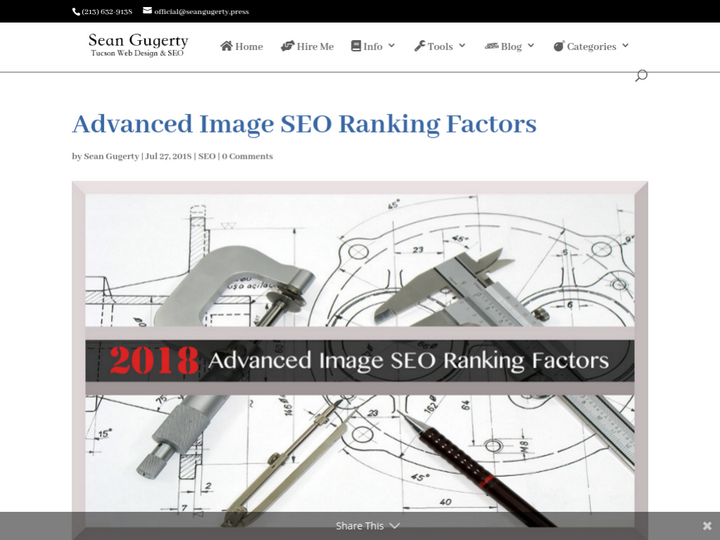Click the phone icon in top bar
This screenshot has width=720, height=540.
pyautogui.click(x=76, y=11)
